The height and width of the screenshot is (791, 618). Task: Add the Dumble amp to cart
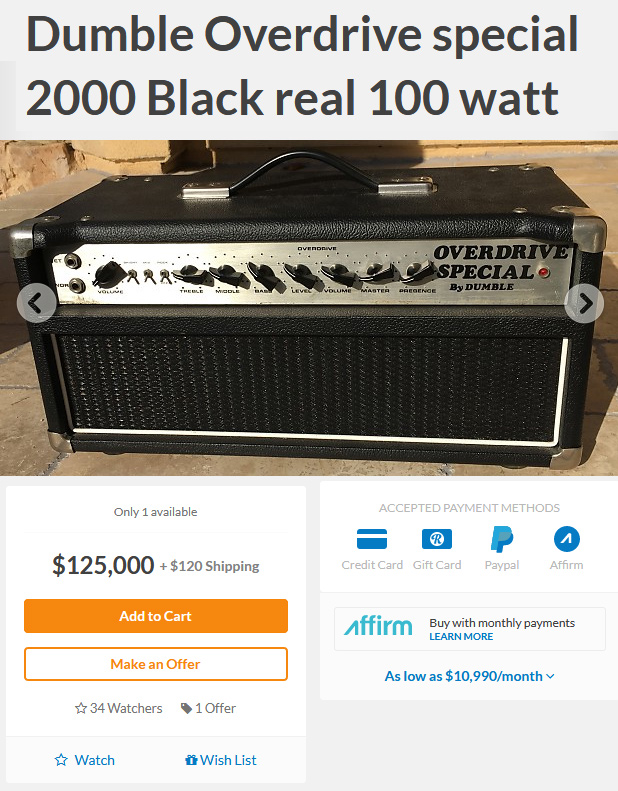(156, 616)
